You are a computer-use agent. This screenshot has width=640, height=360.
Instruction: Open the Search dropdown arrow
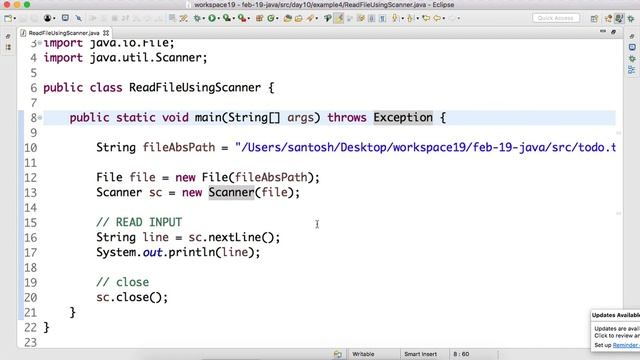click(x=317, y=18)
